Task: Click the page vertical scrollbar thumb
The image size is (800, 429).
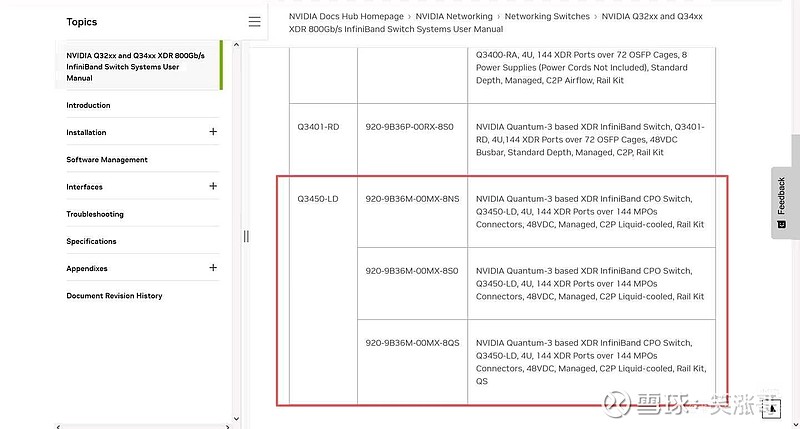Action: pos(795,187)
